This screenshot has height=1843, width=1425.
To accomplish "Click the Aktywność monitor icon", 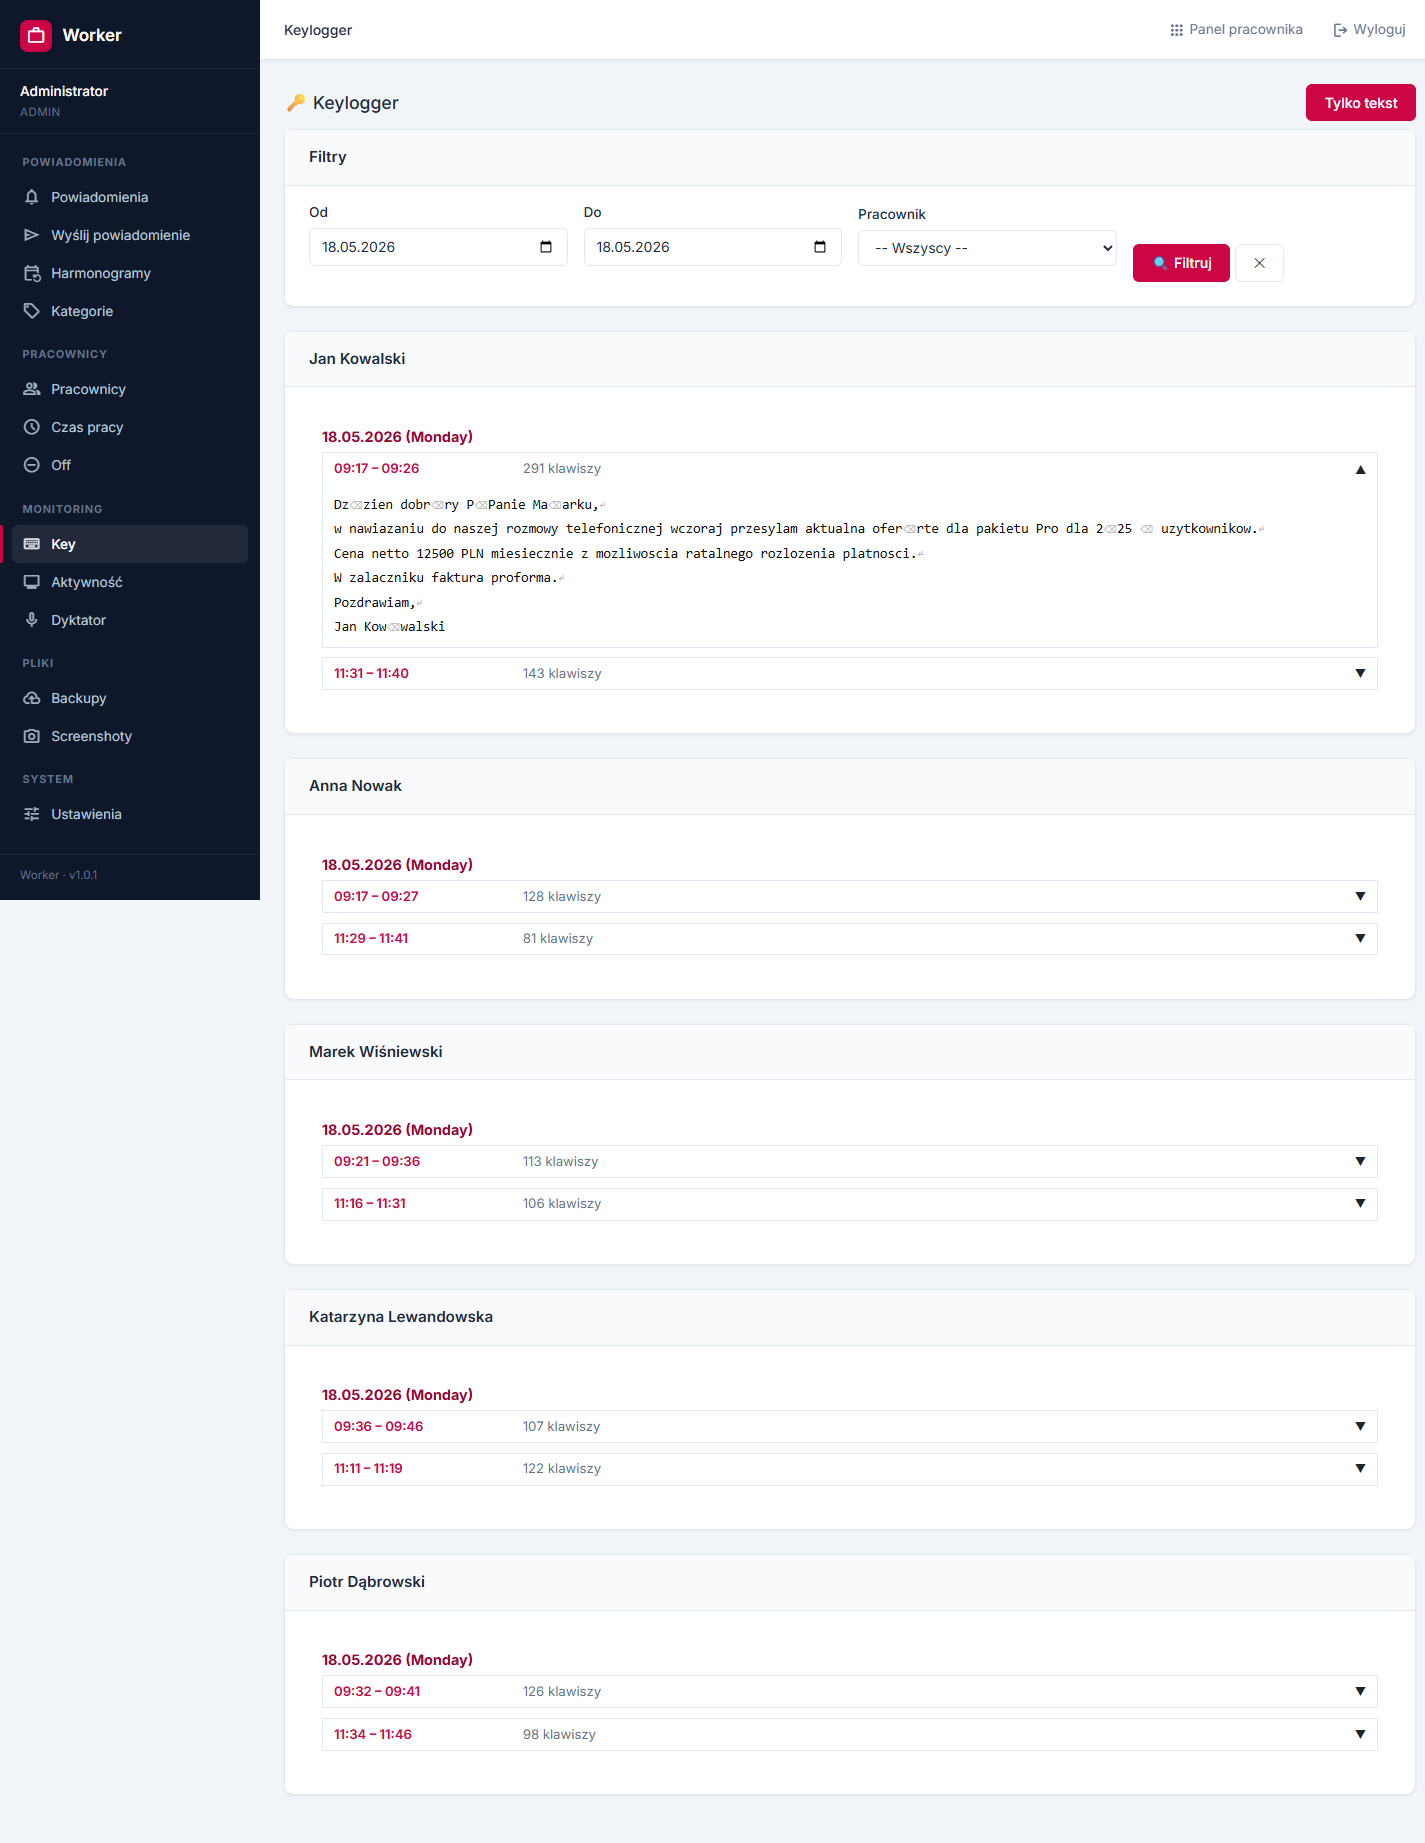I will coord(32,582).
